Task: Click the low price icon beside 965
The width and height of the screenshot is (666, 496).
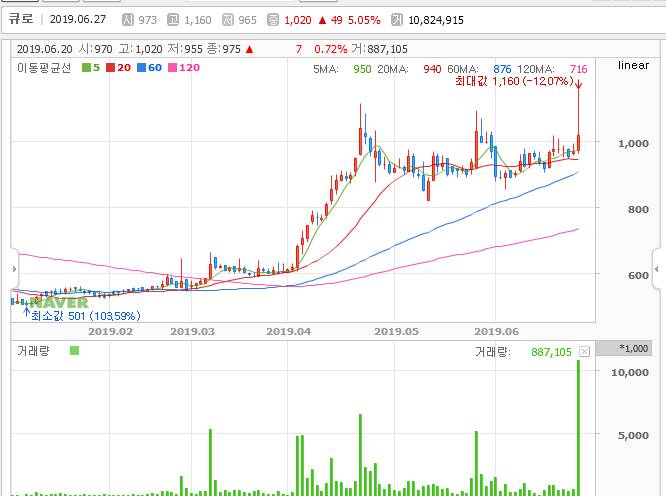Action: tap(228, 20)
